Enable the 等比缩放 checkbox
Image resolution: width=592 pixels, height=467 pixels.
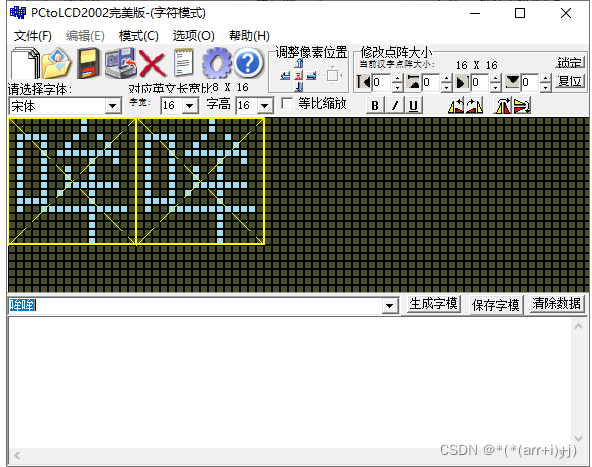coord(287,103)
